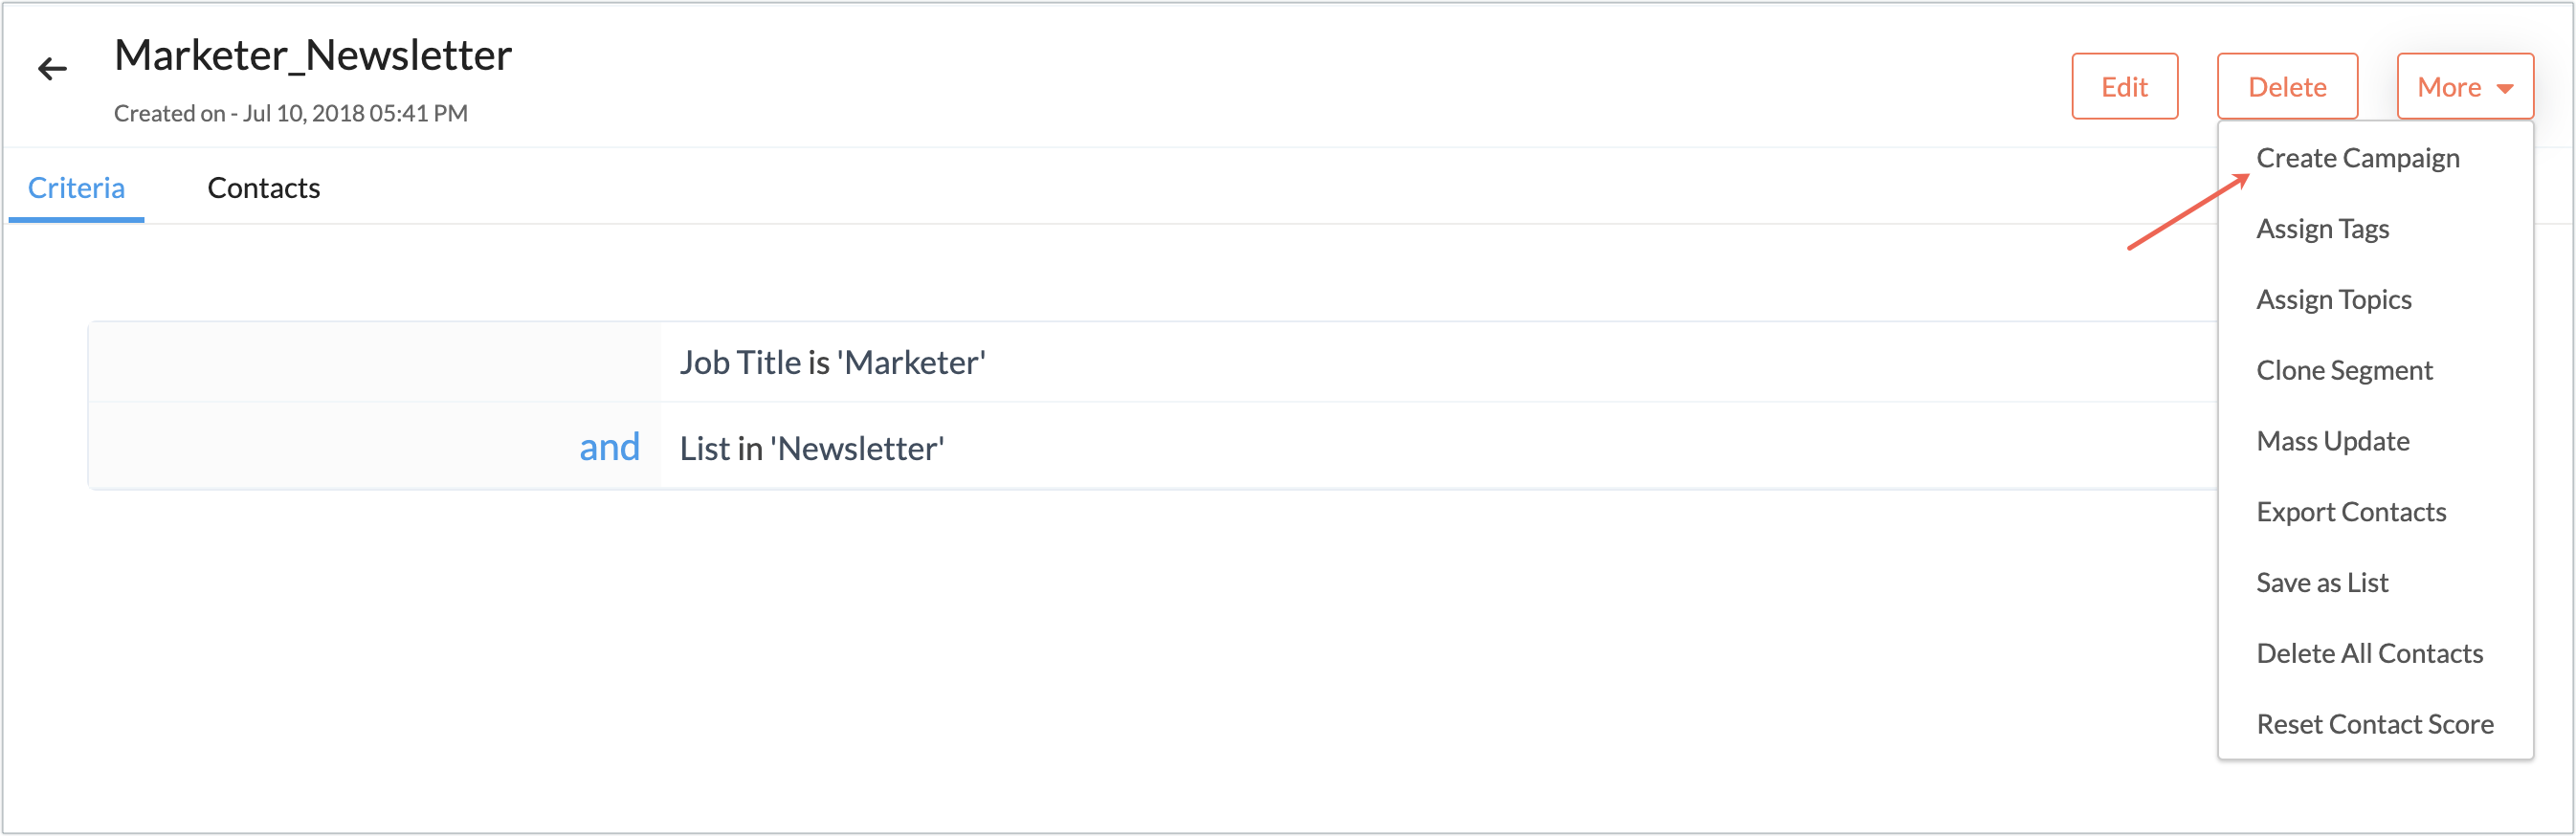Click the Marketer_Newsletter segment title

(313, 56)
